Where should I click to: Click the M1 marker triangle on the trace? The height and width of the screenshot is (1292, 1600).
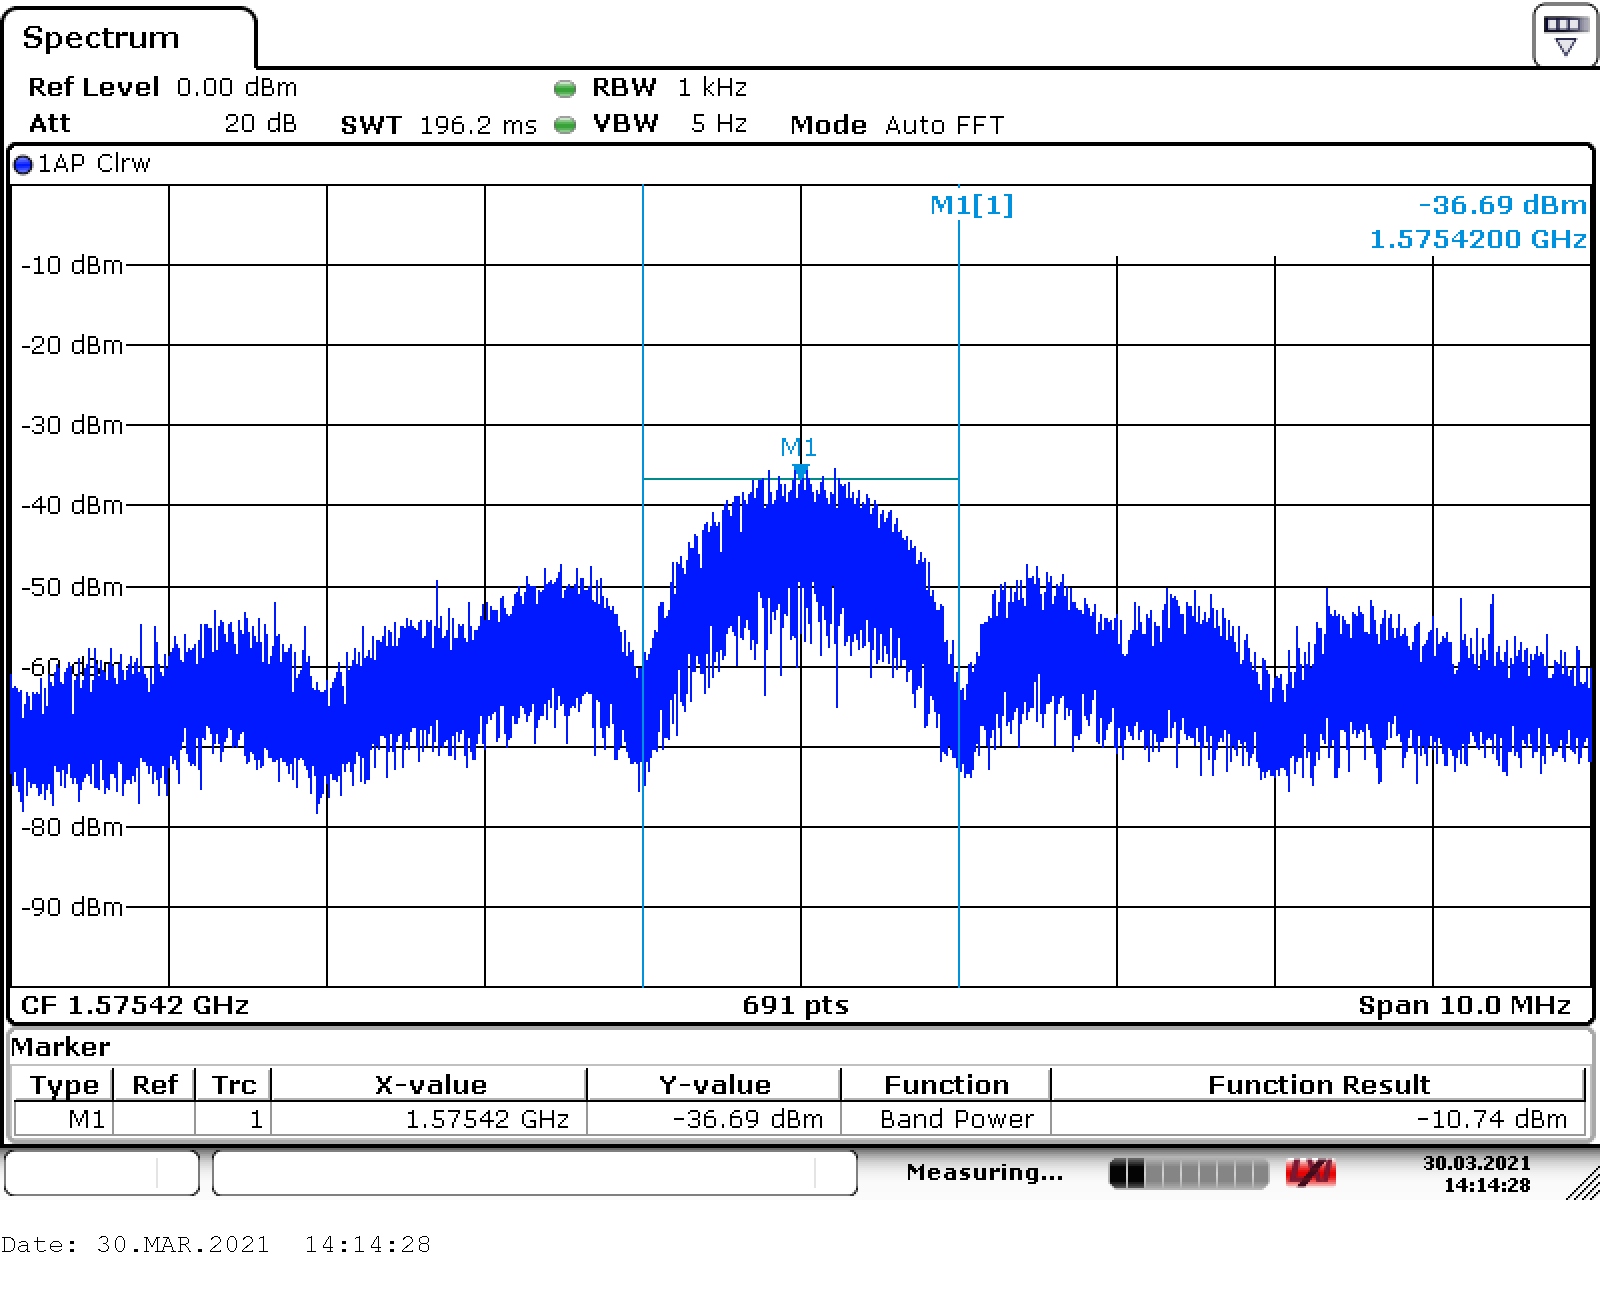tap(800, 469)
